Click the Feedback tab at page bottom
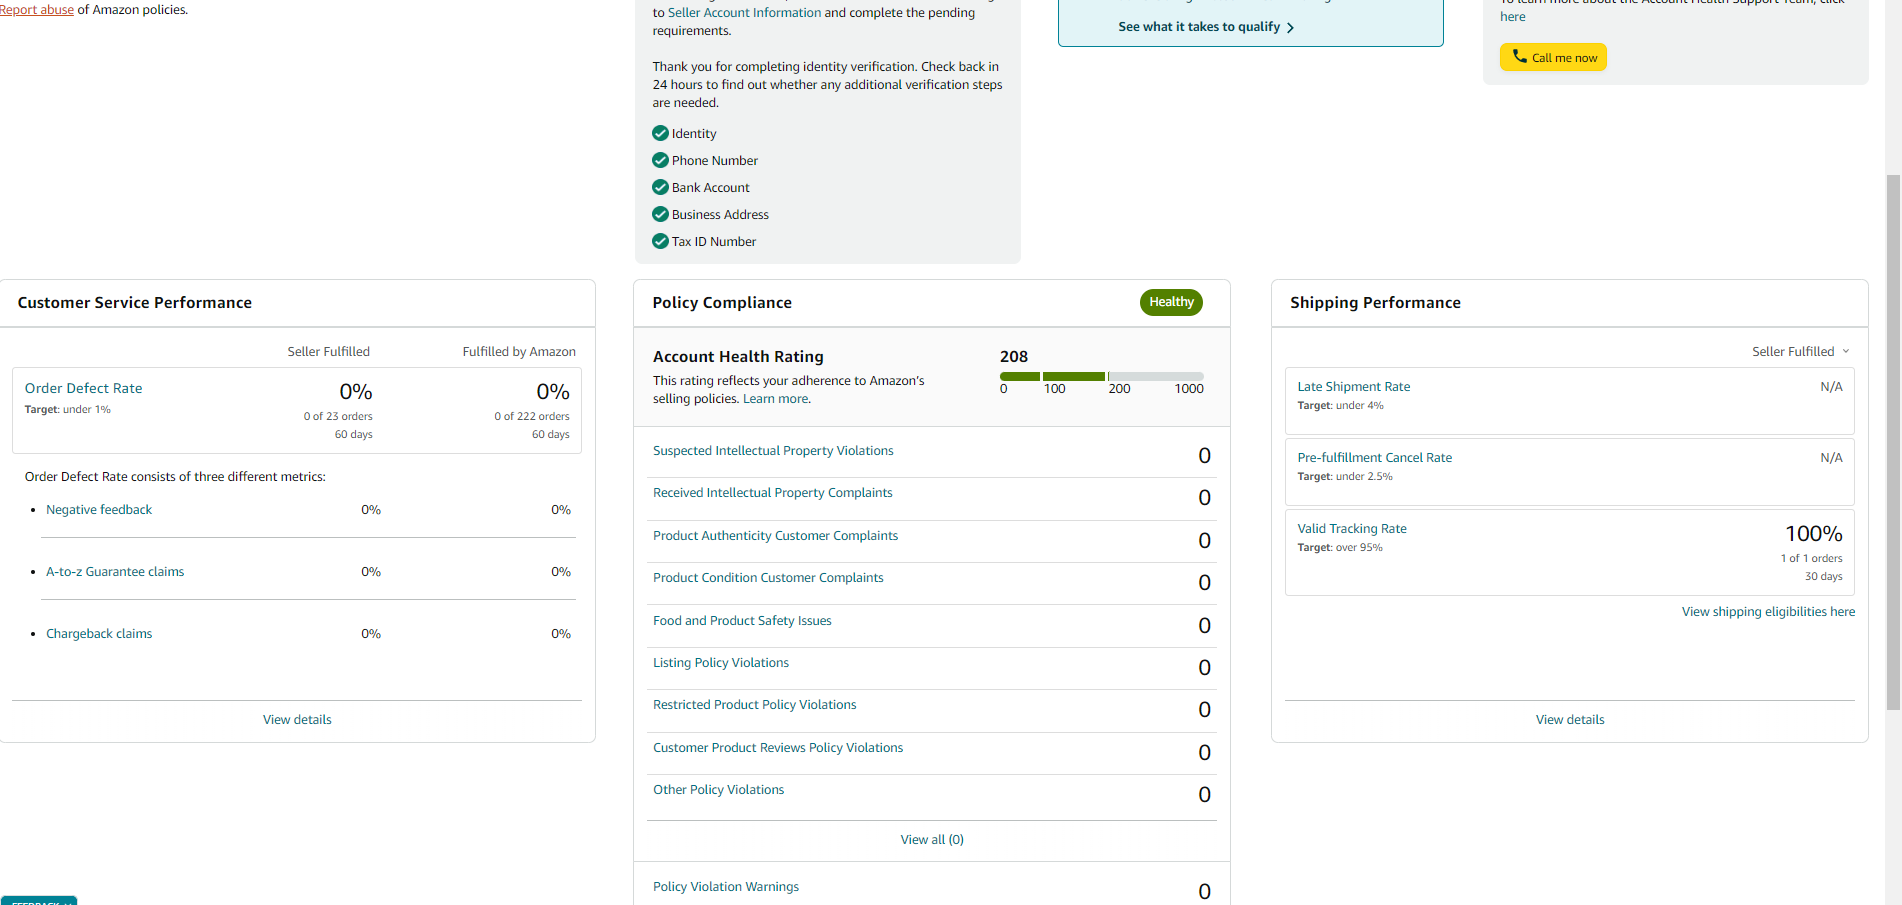The height and width of the screenshot is (905, 1902). pos(39,901)
